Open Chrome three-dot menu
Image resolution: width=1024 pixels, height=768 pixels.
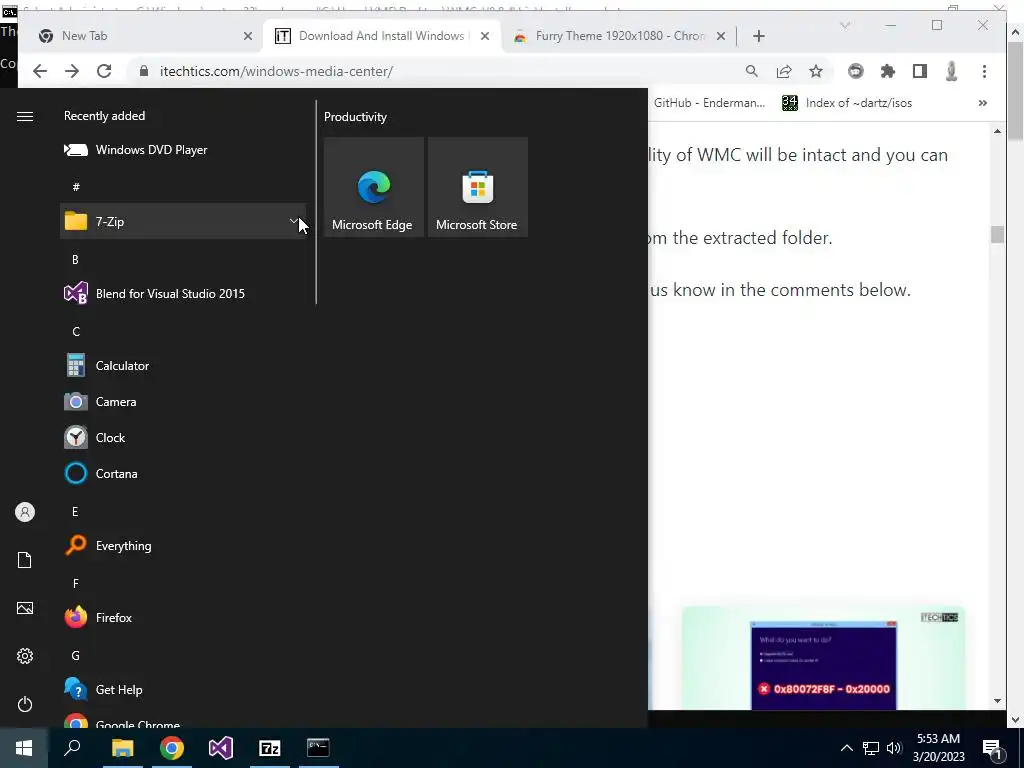[984, 71]
